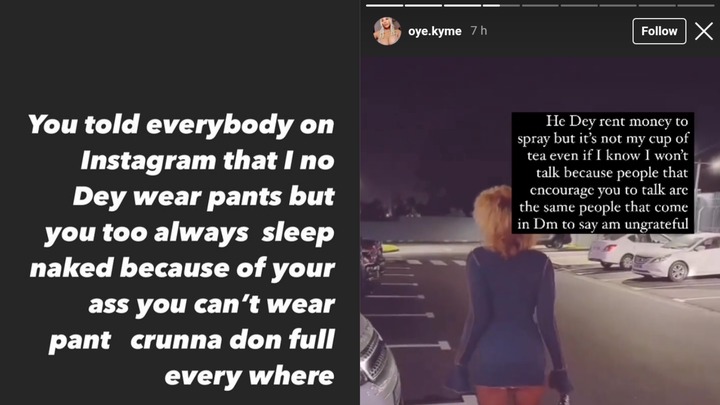Close the story with the X icon
The image size is (720, 405).
click(703, 31)
